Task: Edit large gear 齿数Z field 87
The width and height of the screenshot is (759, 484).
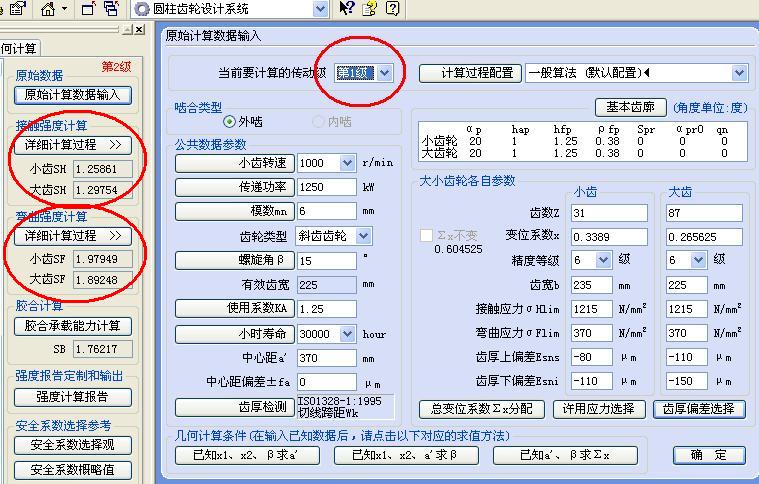Action: tap(704, 212)
